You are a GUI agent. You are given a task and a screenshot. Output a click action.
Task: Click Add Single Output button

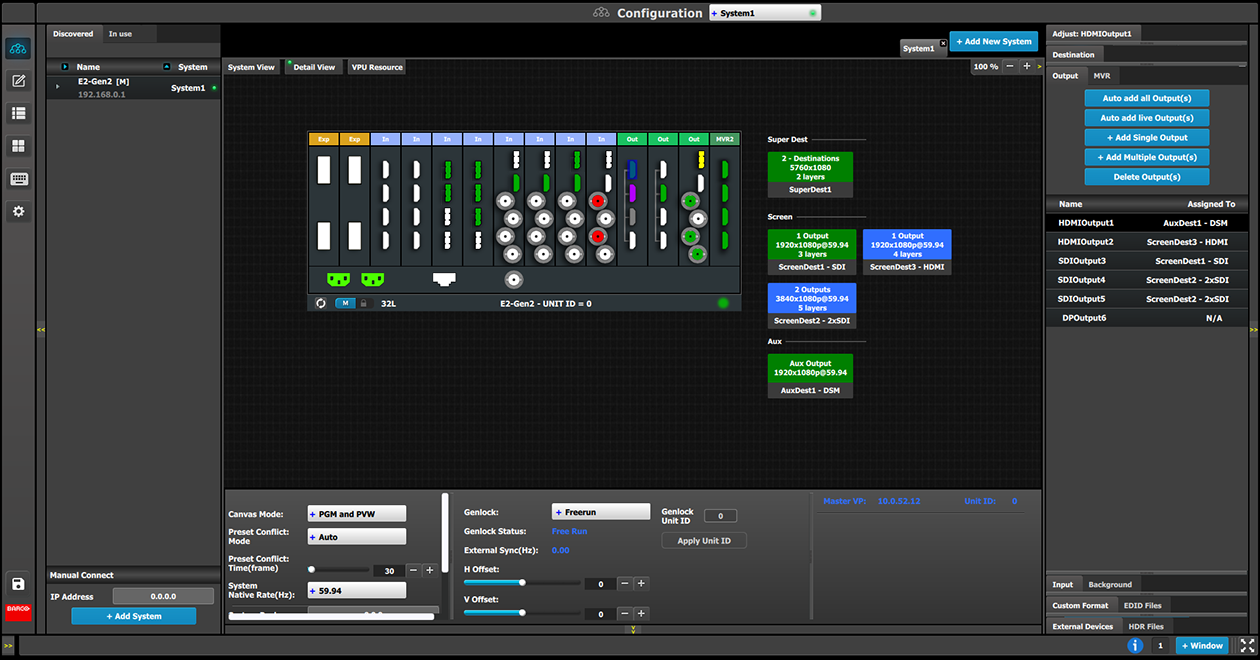[x=1147, y=137]
